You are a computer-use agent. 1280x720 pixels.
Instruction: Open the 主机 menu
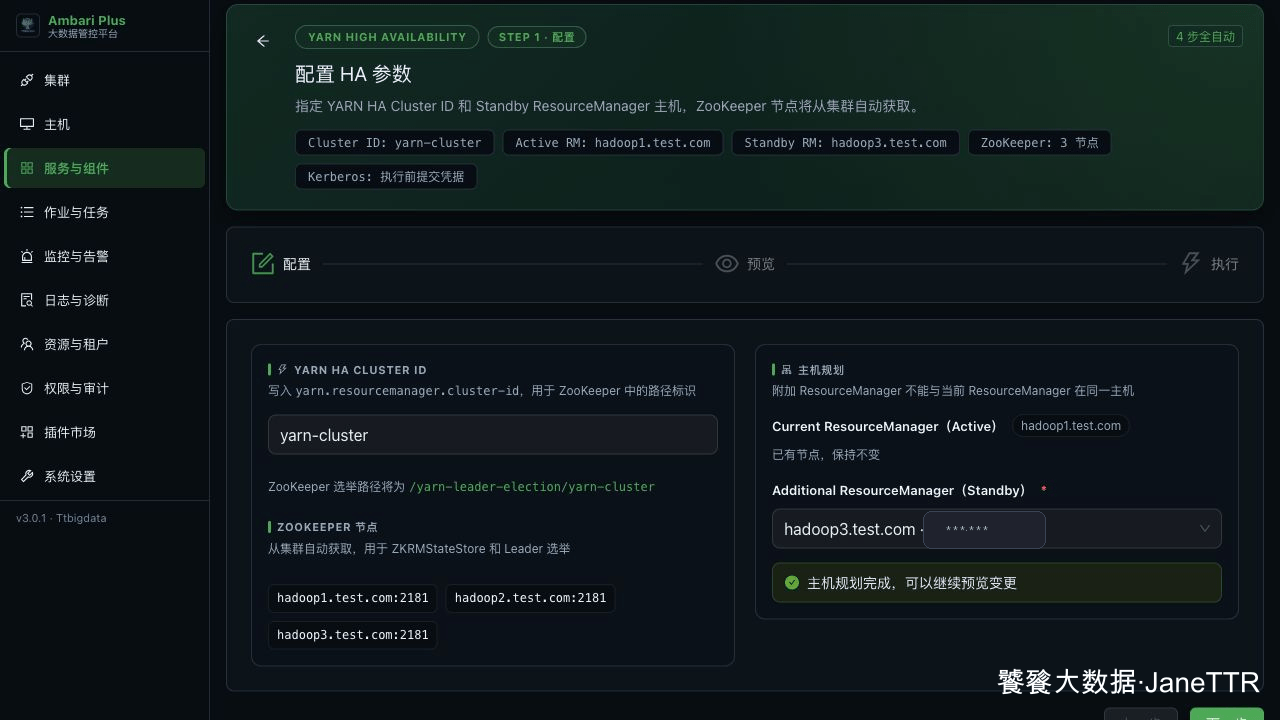point(105,124)
